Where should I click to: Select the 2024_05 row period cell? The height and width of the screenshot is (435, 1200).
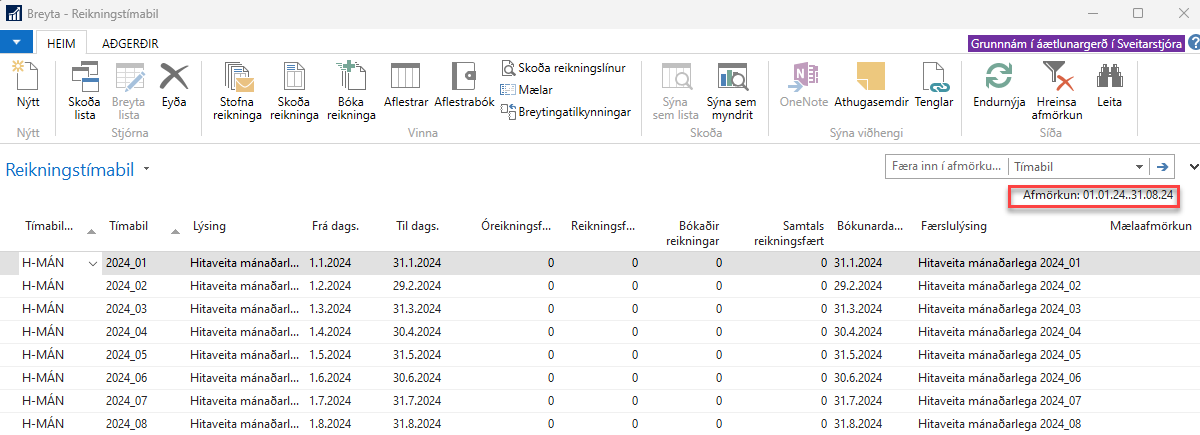click(x=127, y=354)
